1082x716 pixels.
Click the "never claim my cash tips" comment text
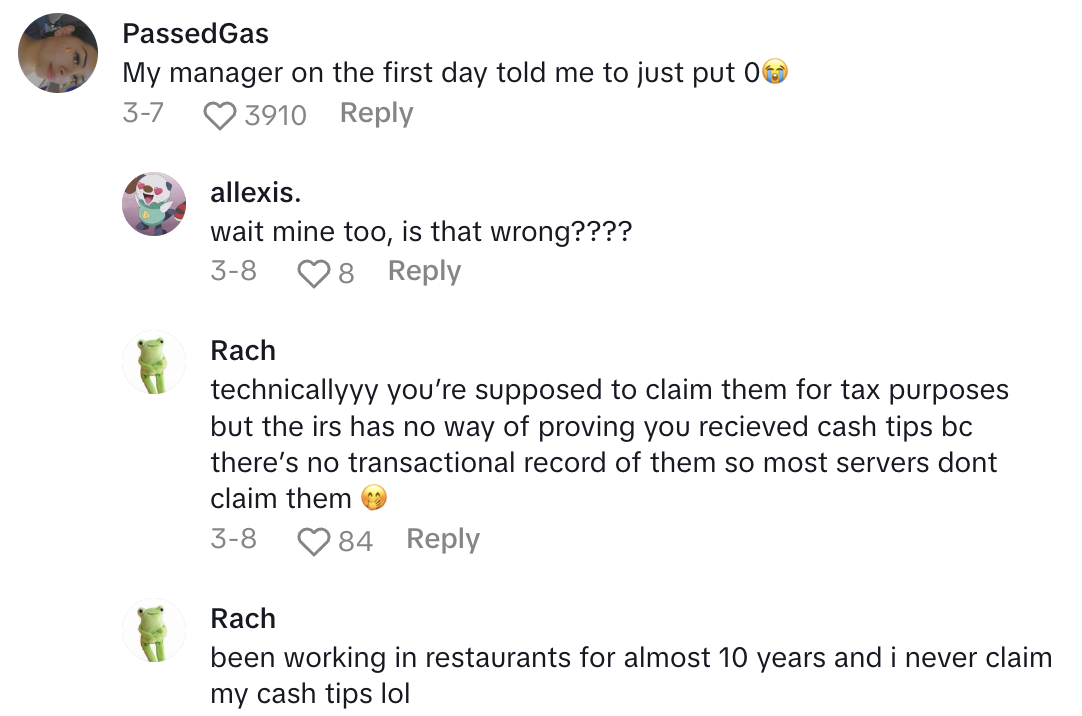click(x=630, y=675)
